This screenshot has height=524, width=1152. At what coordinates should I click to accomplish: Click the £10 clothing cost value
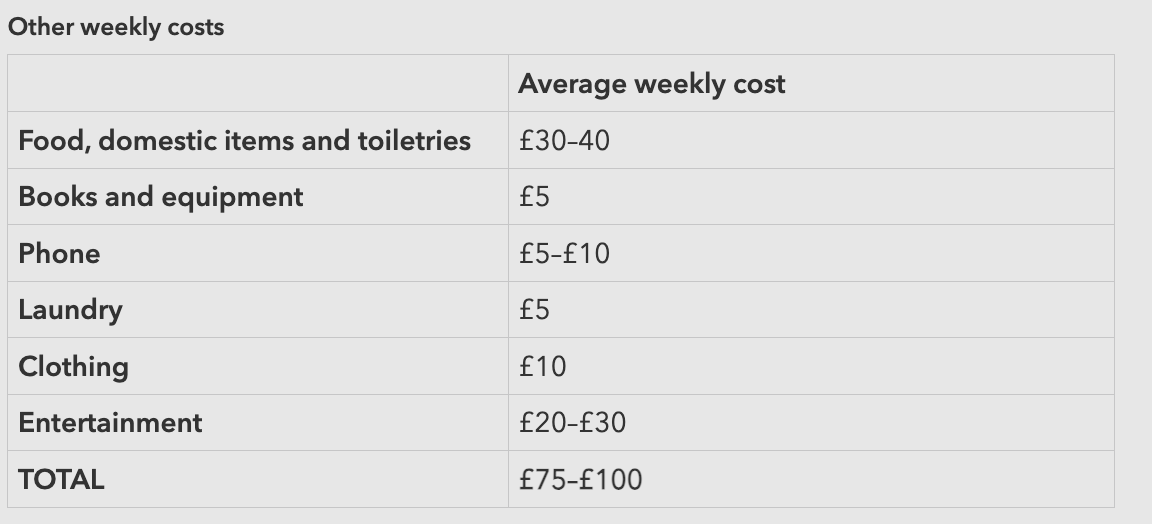coord(543,367)
